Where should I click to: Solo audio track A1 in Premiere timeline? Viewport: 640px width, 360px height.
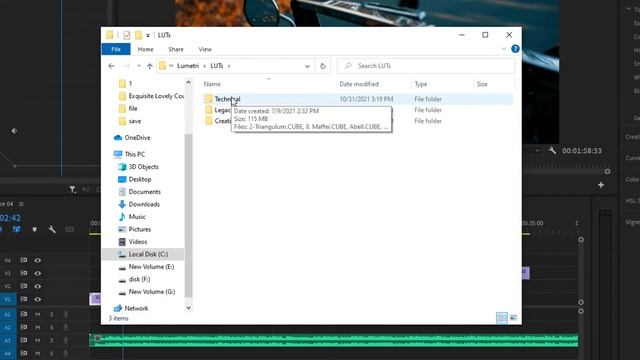click(51, 315)
